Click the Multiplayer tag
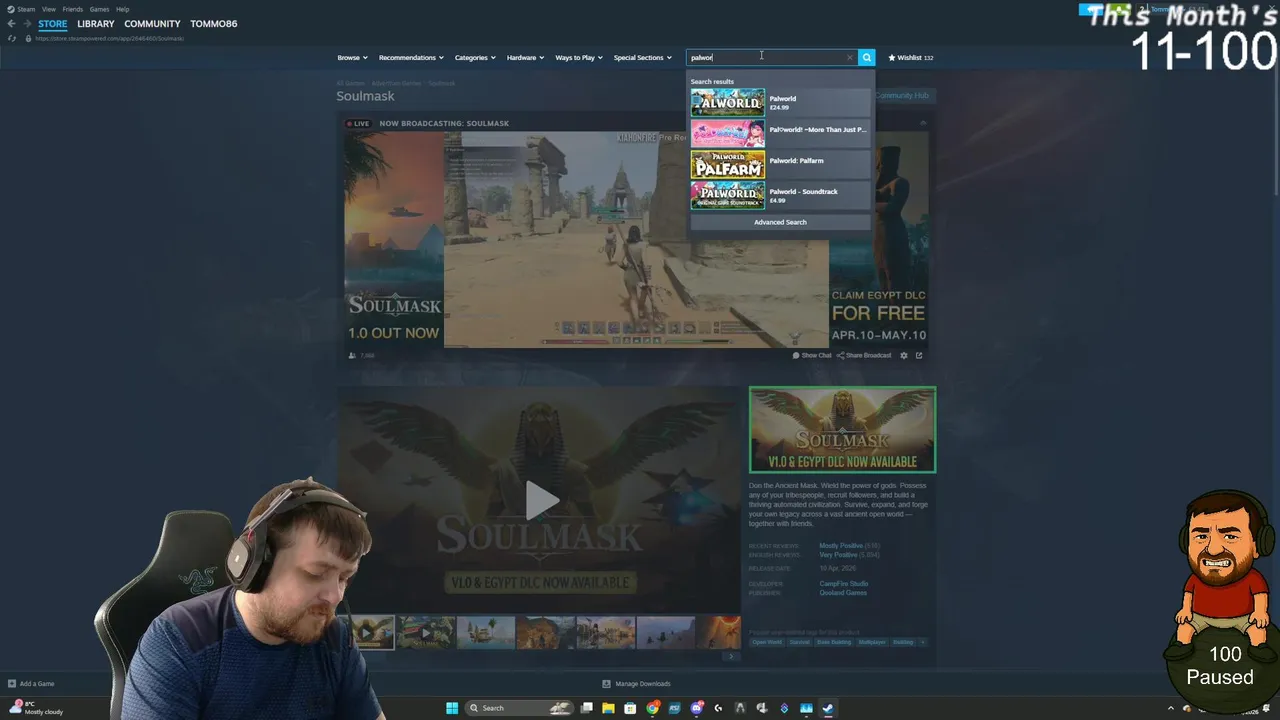The height and width of the screenshot is (720, 1280). click(x=872, y=642)
